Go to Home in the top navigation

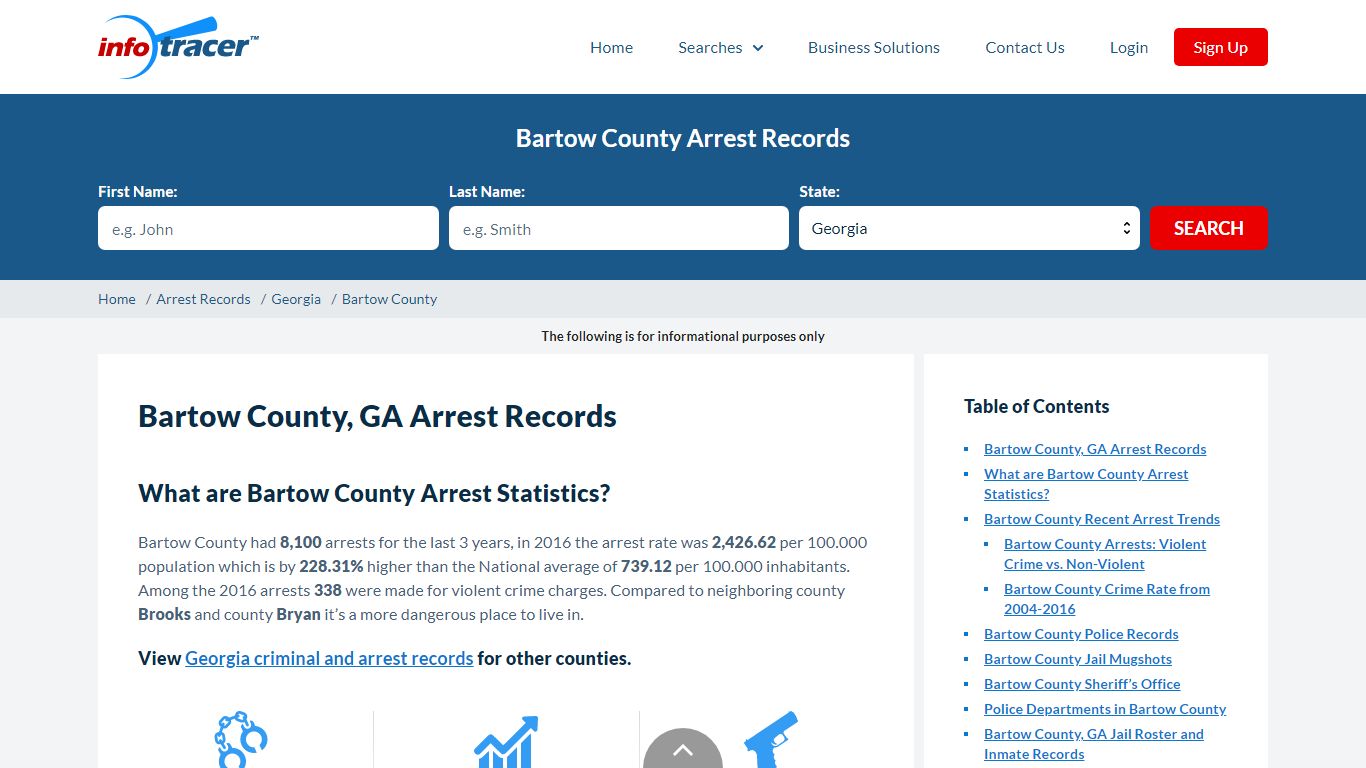pos(611,47)
